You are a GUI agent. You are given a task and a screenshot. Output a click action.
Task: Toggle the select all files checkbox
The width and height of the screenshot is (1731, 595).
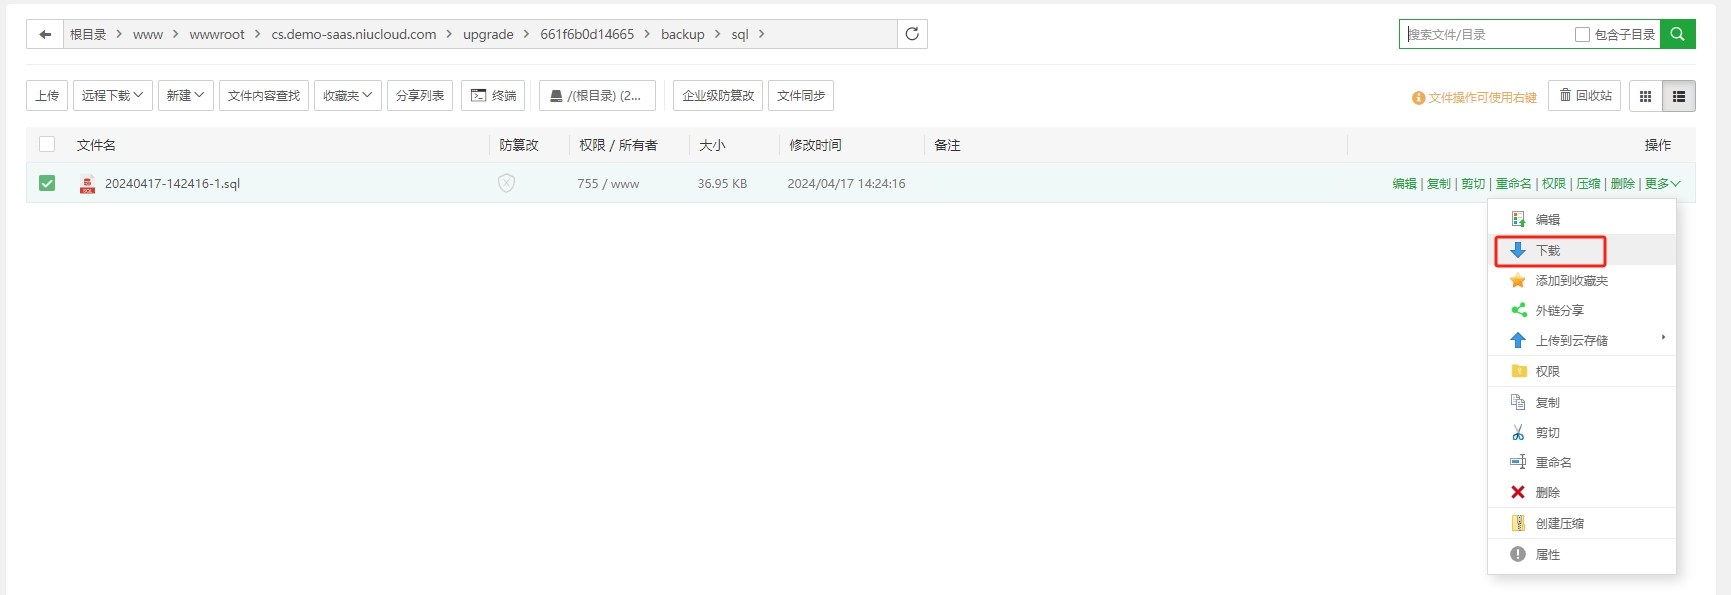[47, 144]
